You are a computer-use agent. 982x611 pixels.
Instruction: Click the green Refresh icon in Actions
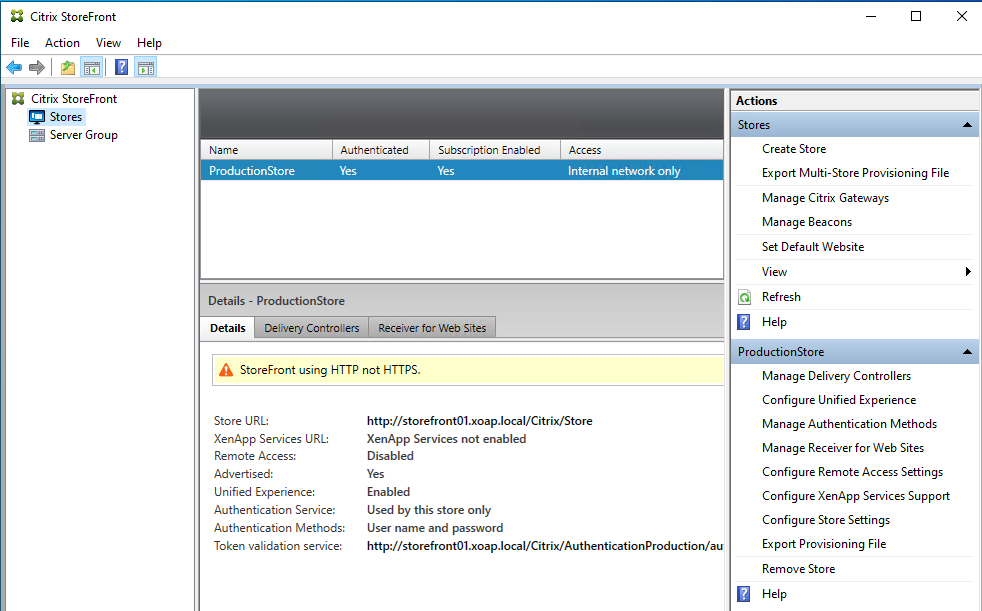pyautogui.click(x=744, y=297)
